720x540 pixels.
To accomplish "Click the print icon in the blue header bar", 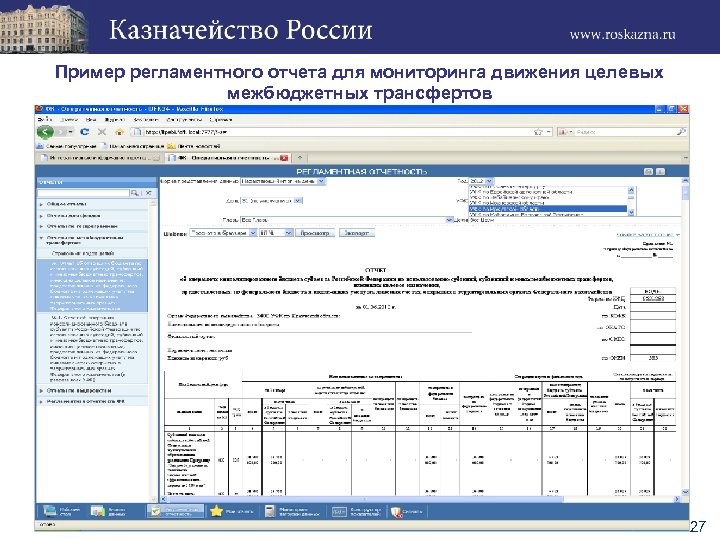I will 648,171.
